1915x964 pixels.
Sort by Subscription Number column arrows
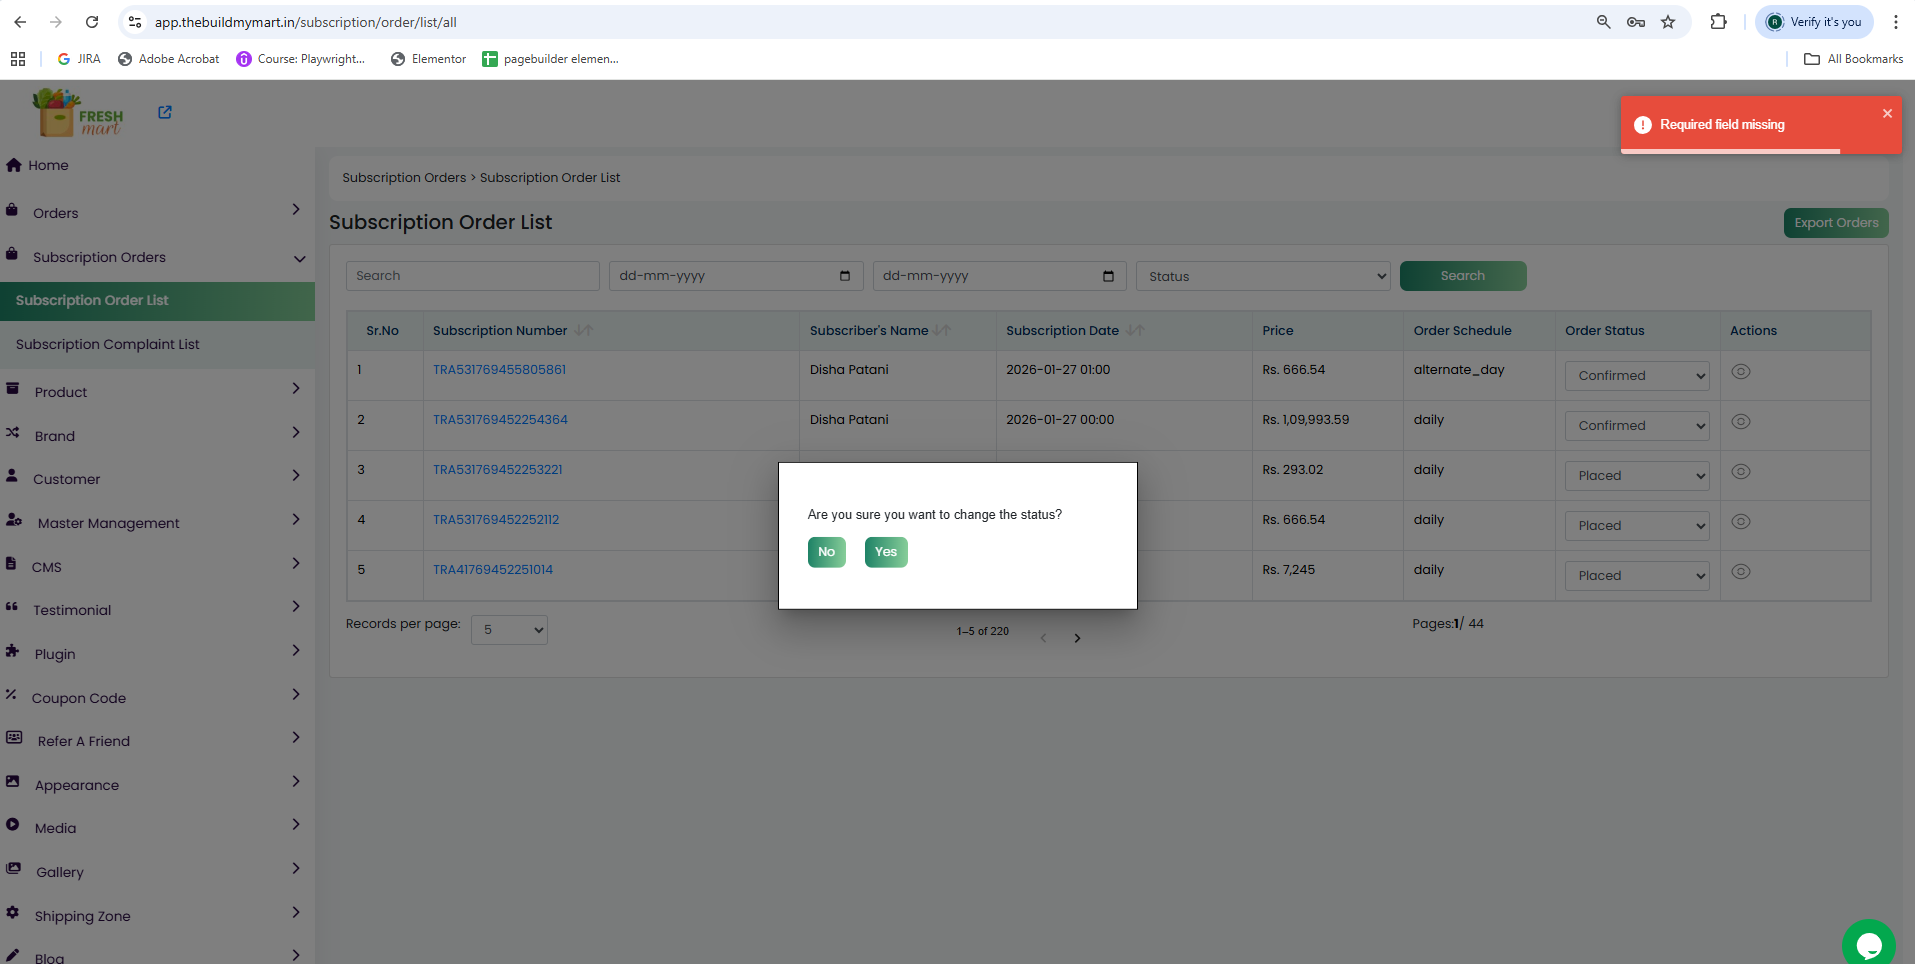[x=584, y=331]
